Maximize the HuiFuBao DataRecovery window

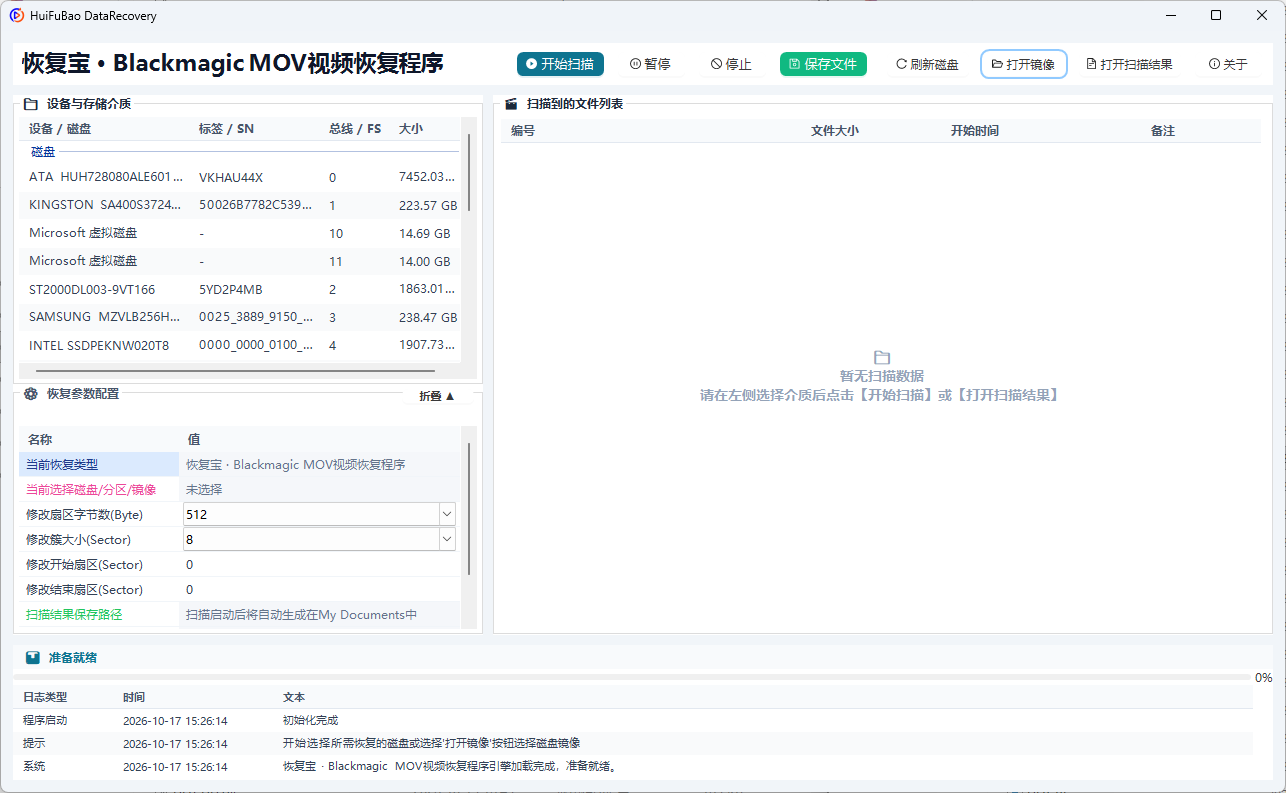coord(1216,15)
